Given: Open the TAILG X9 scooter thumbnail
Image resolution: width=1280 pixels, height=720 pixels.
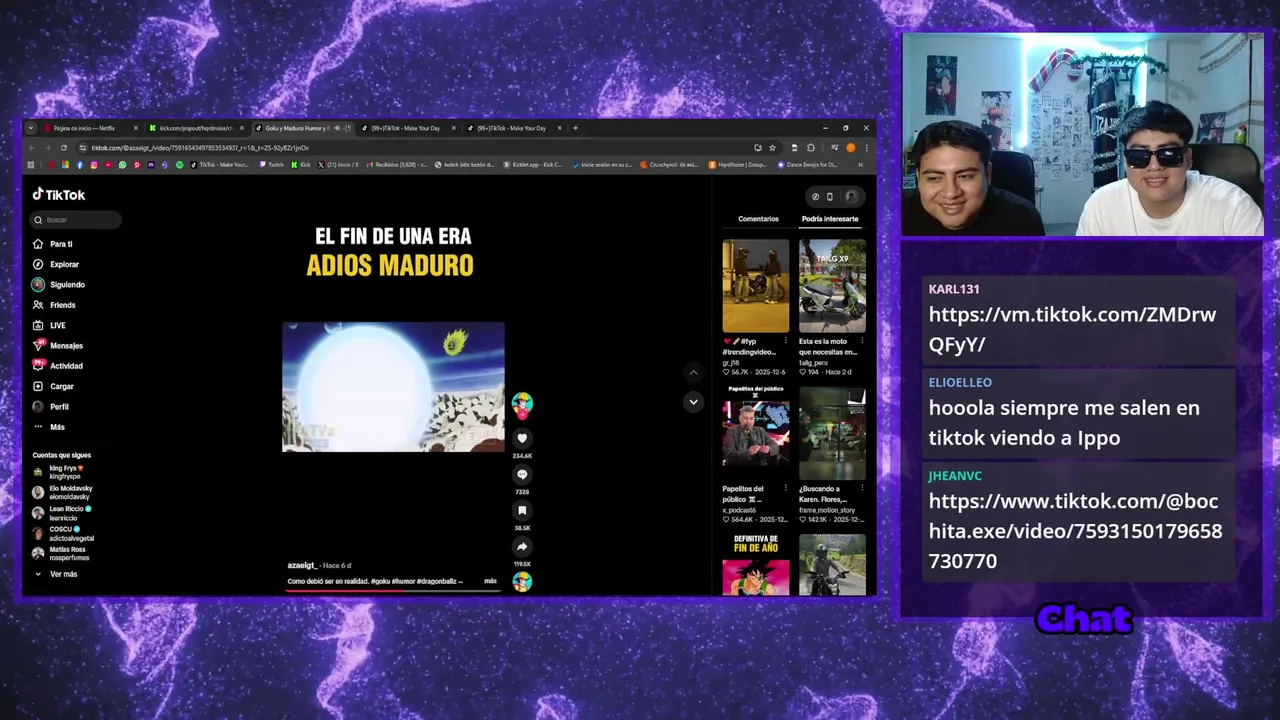Looking at the screenshot, I should click(x=832, y=286).
